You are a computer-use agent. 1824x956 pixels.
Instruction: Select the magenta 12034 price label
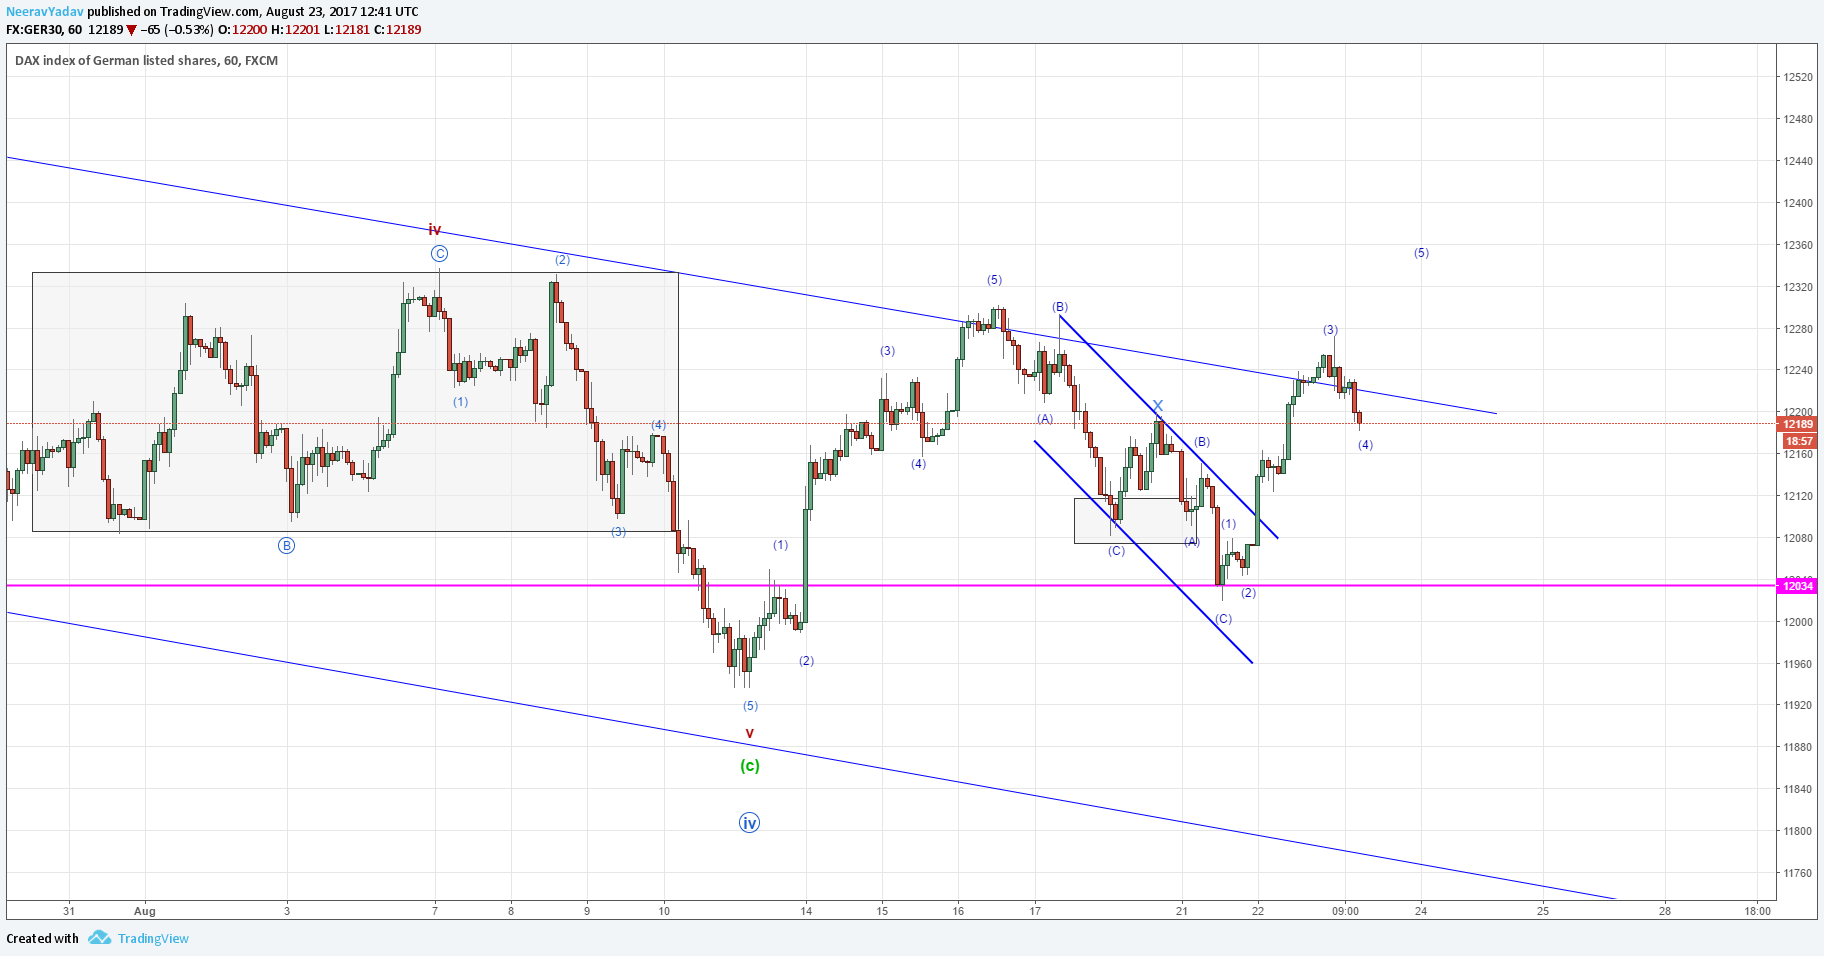(1797, 586)
